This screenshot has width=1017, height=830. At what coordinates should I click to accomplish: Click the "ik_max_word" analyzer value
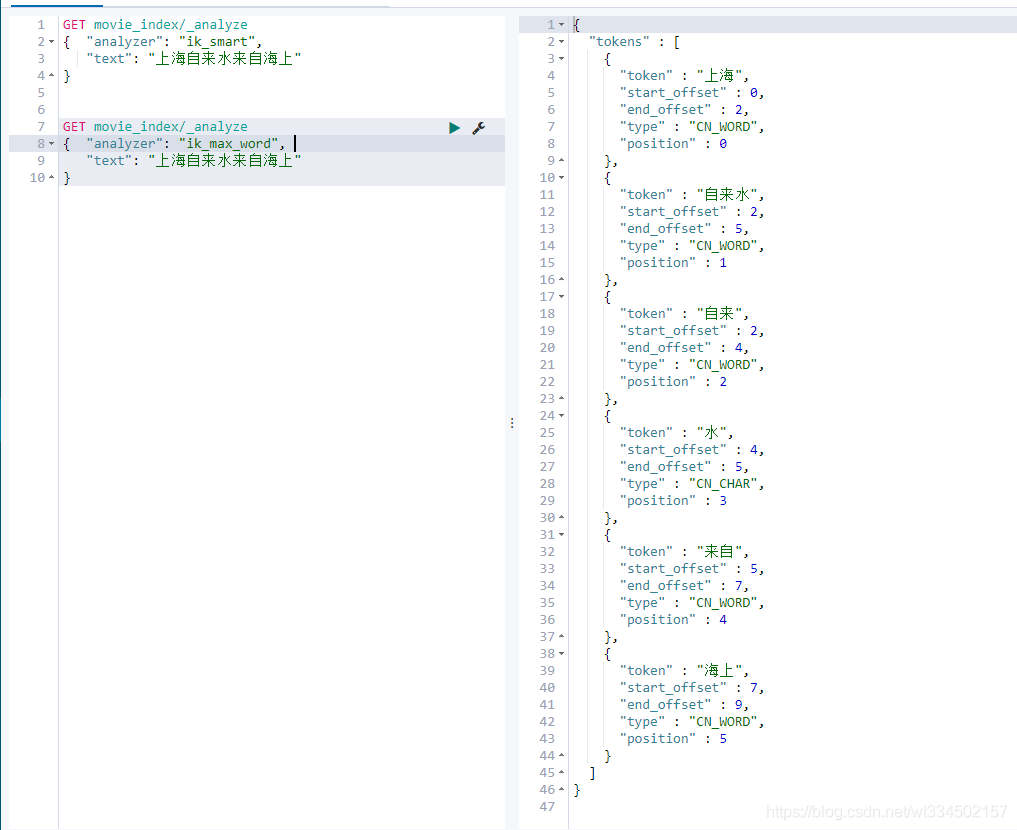pos(228,144)
